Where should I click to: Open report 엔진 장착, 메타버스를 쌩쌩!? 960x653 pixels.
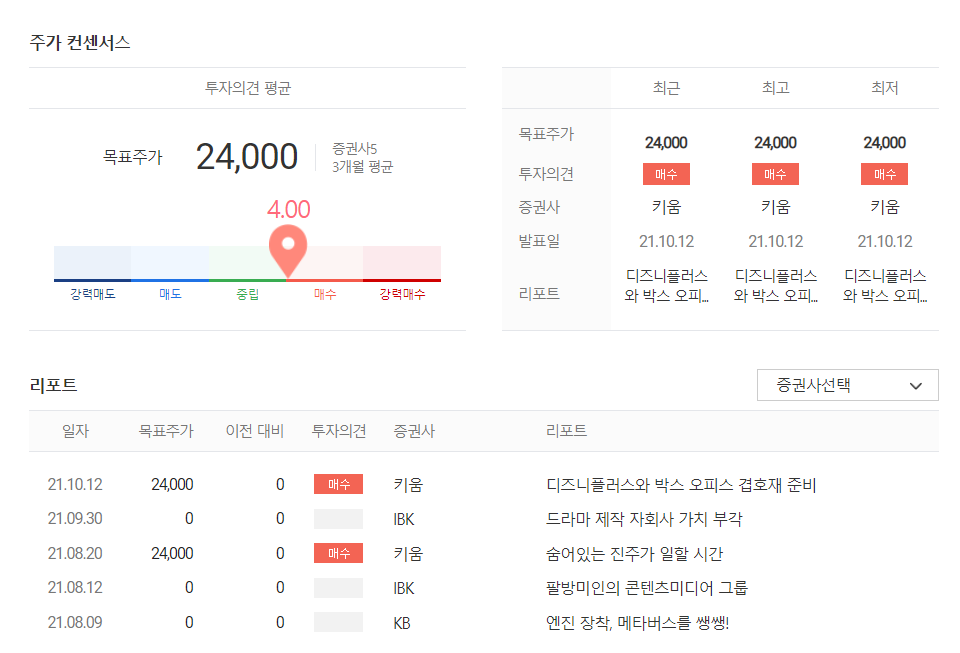pyautogui.click(x=637, y=623)
